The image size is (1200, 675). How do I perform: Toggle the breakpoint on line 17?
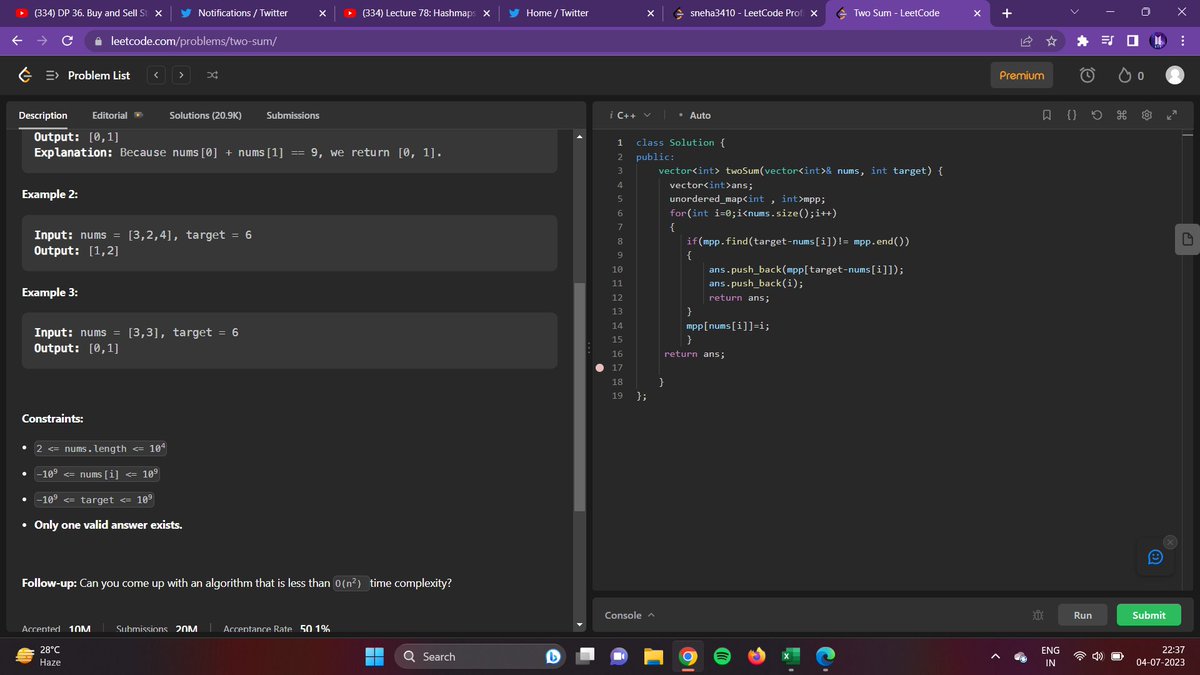click(x=600, y=368)
